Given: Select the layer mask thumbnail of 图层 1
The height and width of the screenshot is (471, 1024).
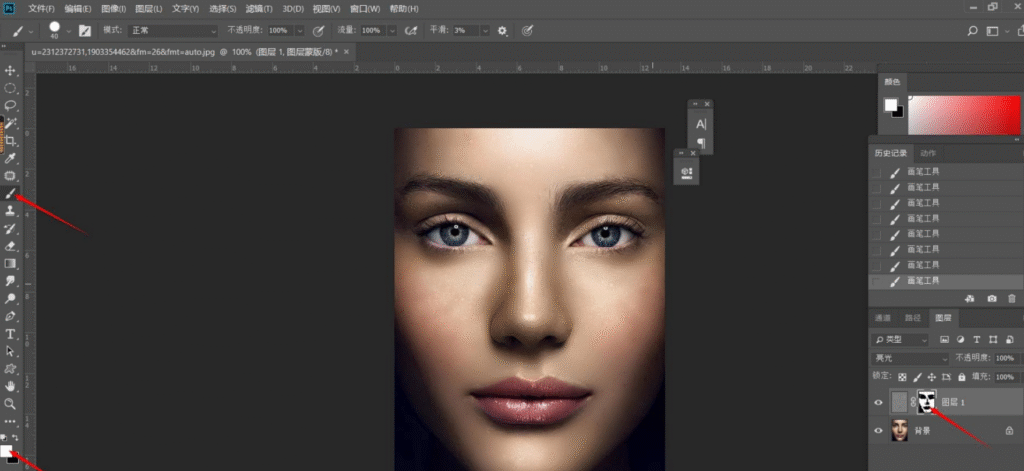Looking at the screenshot, I should pos(927,402).
